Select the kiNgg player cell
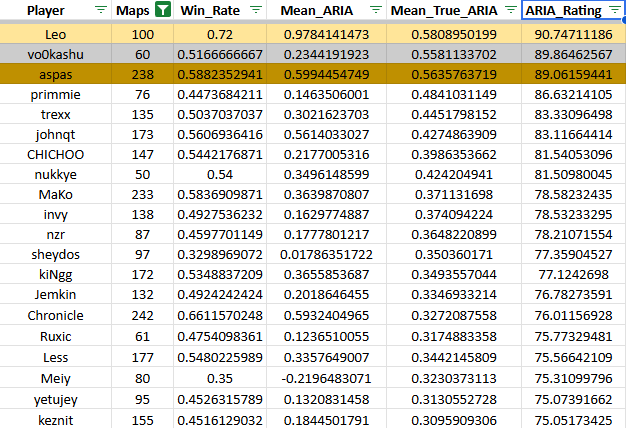Image resolution: width=626 pixels, height=428 pixels. coord(55,274)
